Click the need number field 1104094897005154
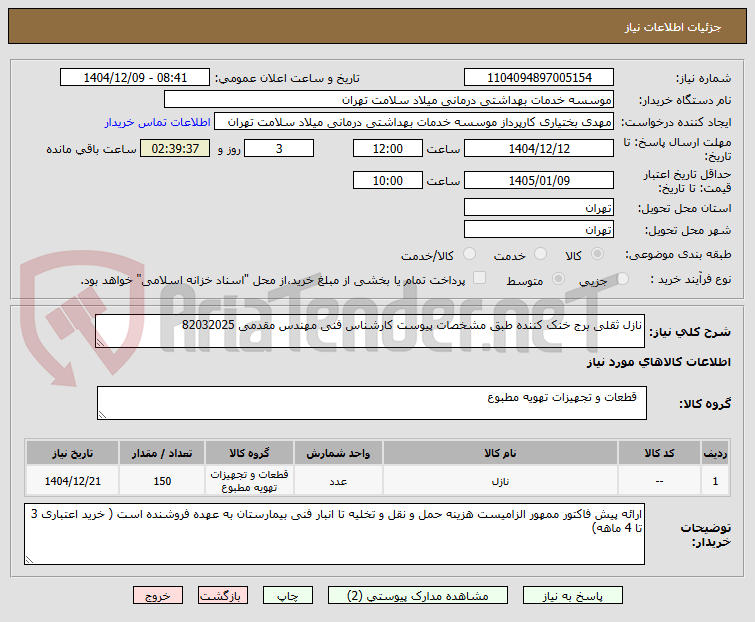The image size is (755, 622). click(x=539, y=78)
